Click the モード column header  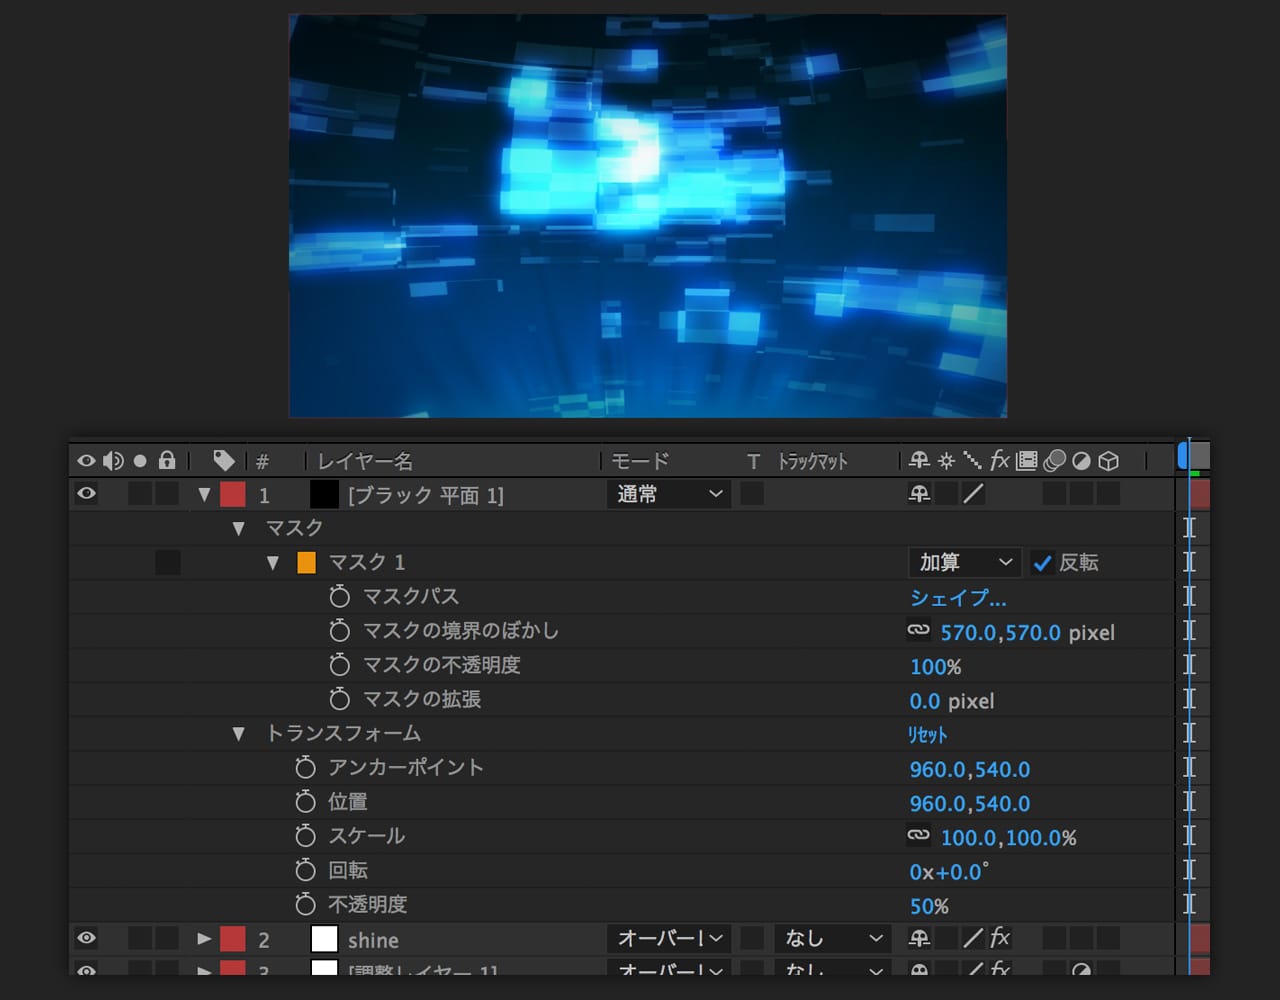(639, 461)
